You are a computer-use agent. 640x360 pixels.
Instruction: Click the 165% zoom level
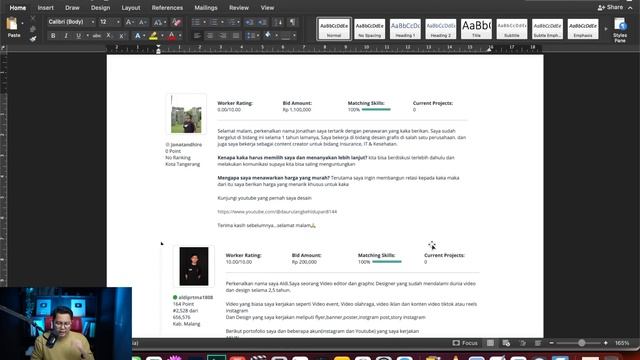(622, 343)
